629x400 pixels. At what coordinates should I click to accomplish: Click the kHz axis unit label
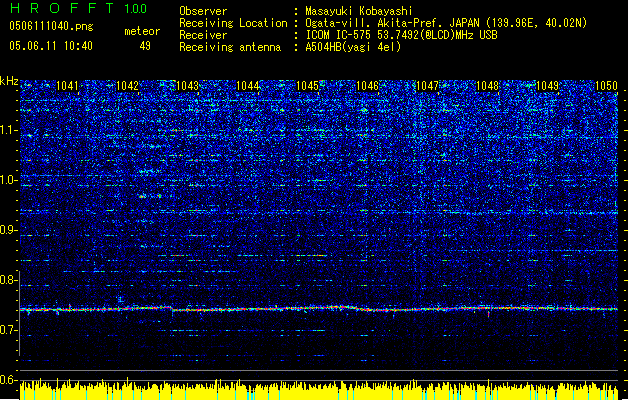coord(9,81)
